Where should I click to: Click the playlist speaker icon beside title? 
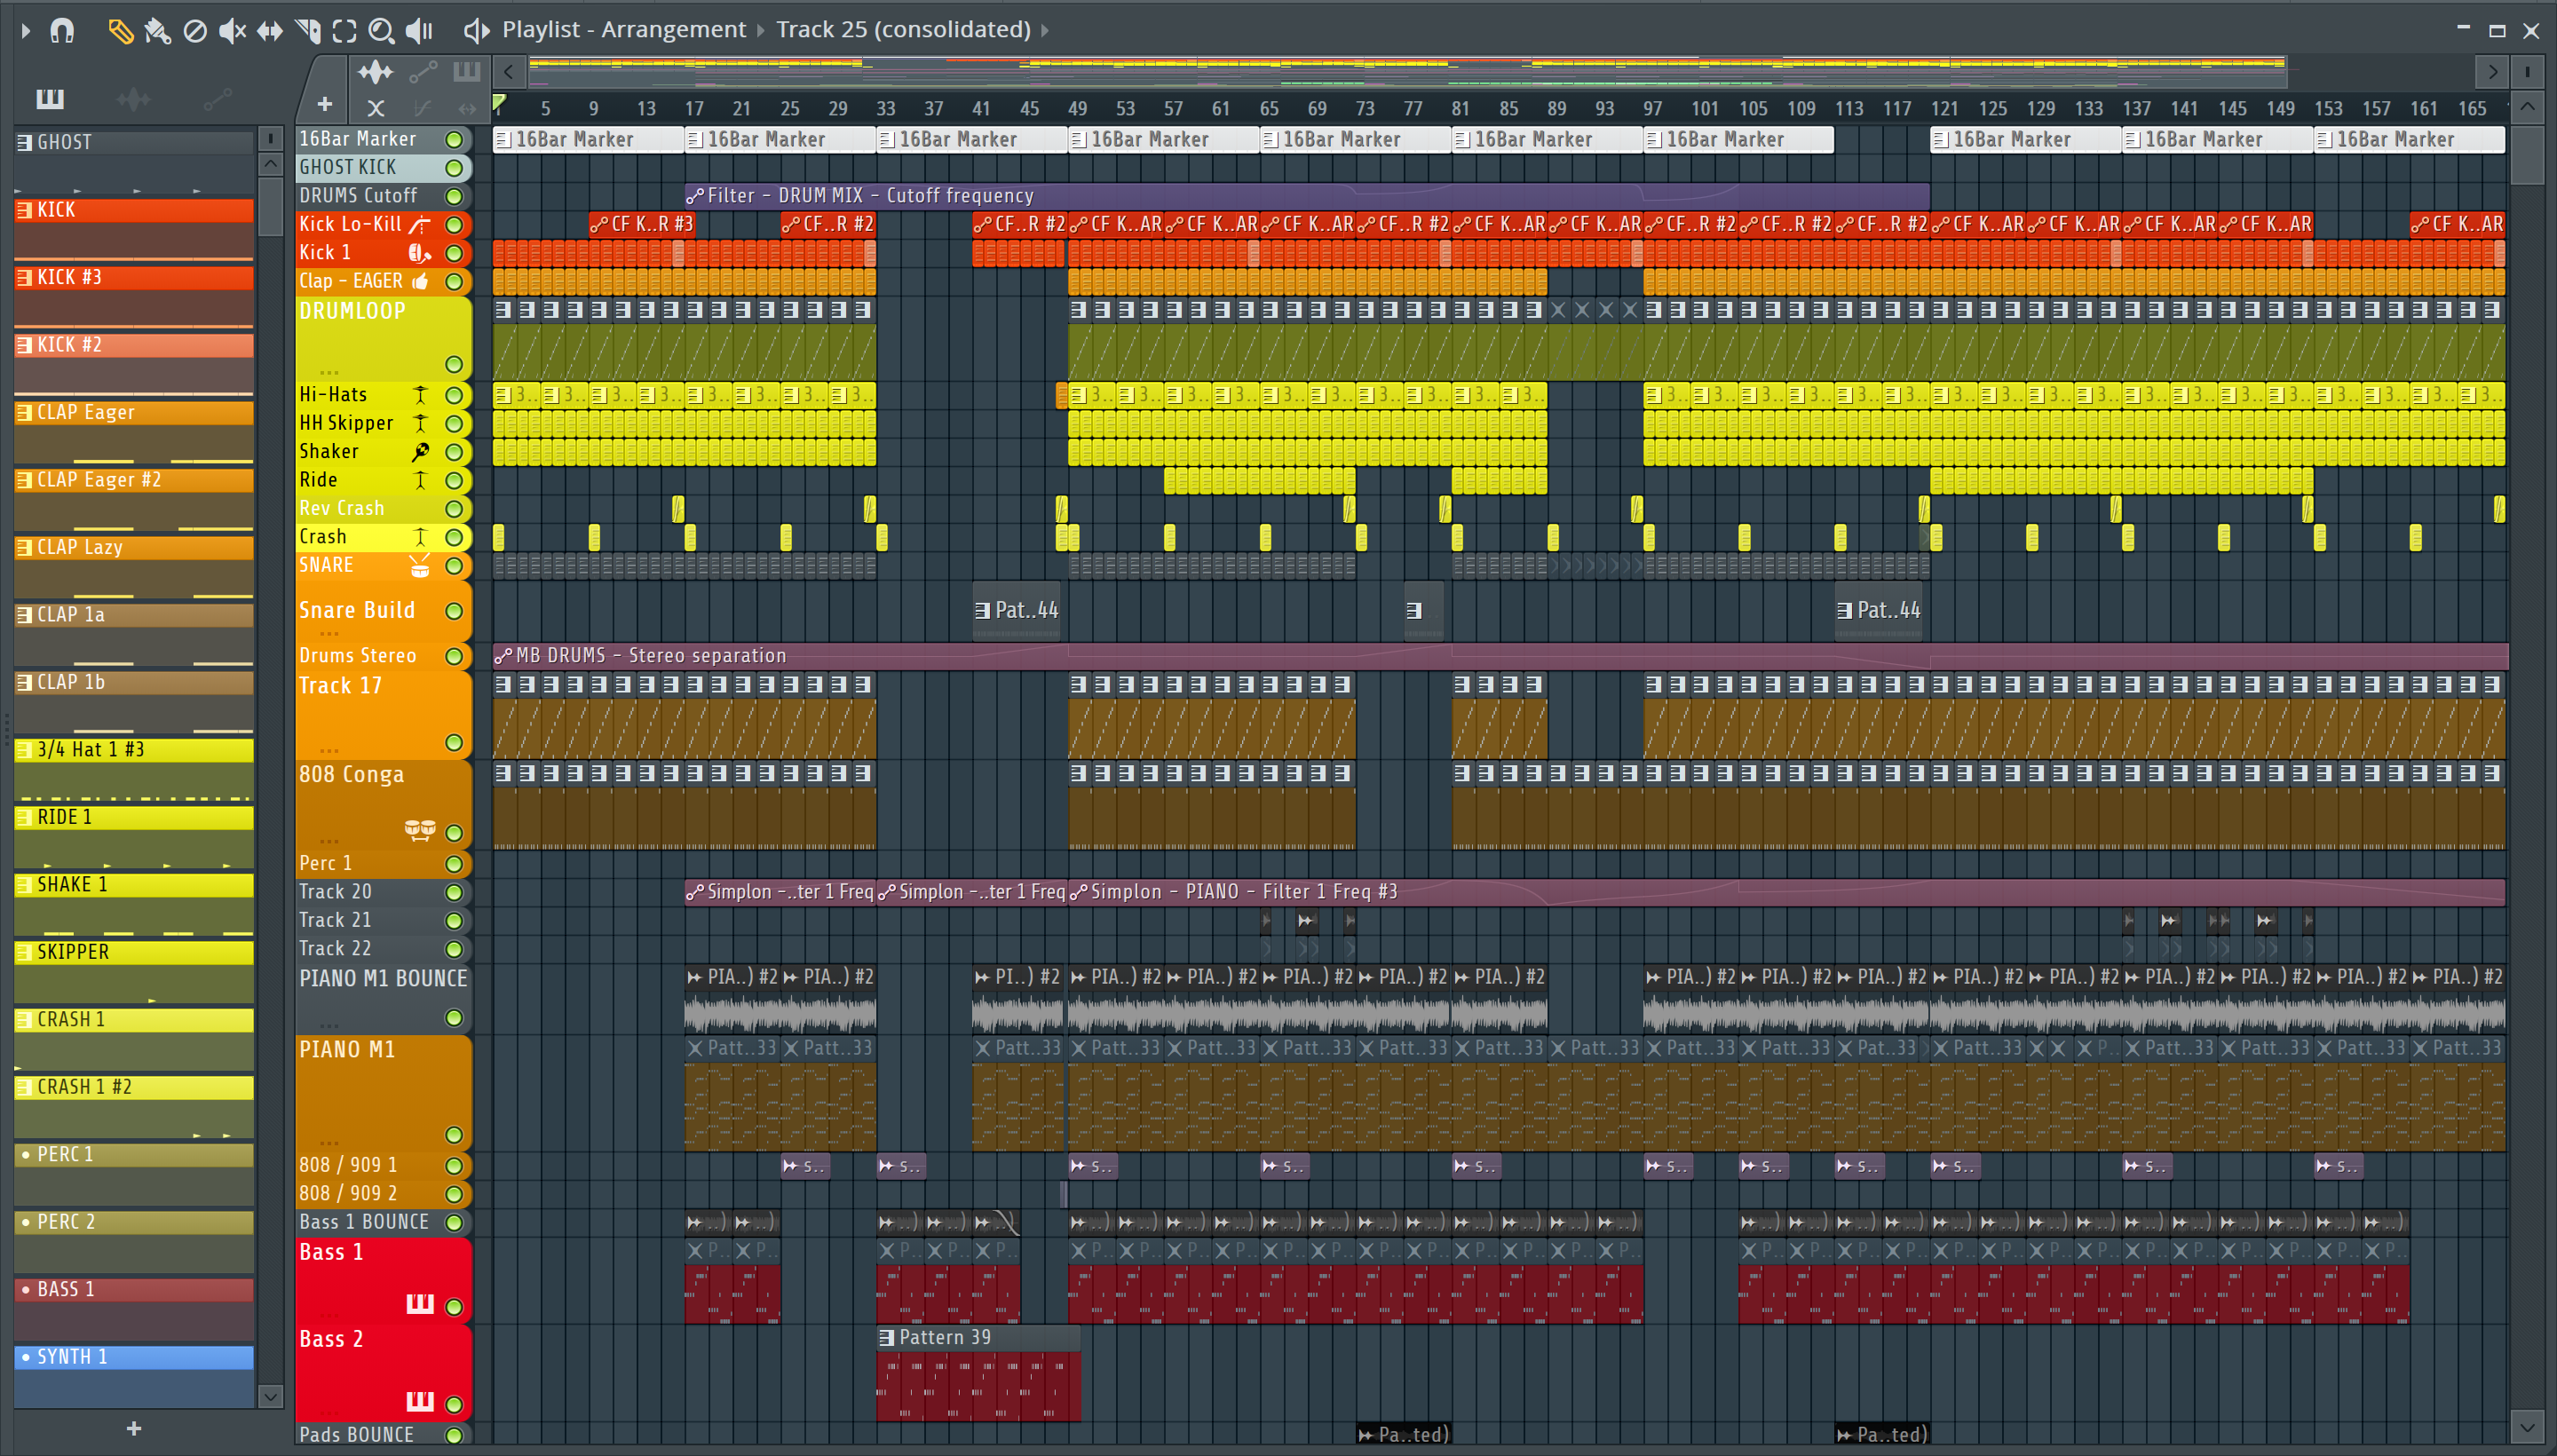point(476,31)
